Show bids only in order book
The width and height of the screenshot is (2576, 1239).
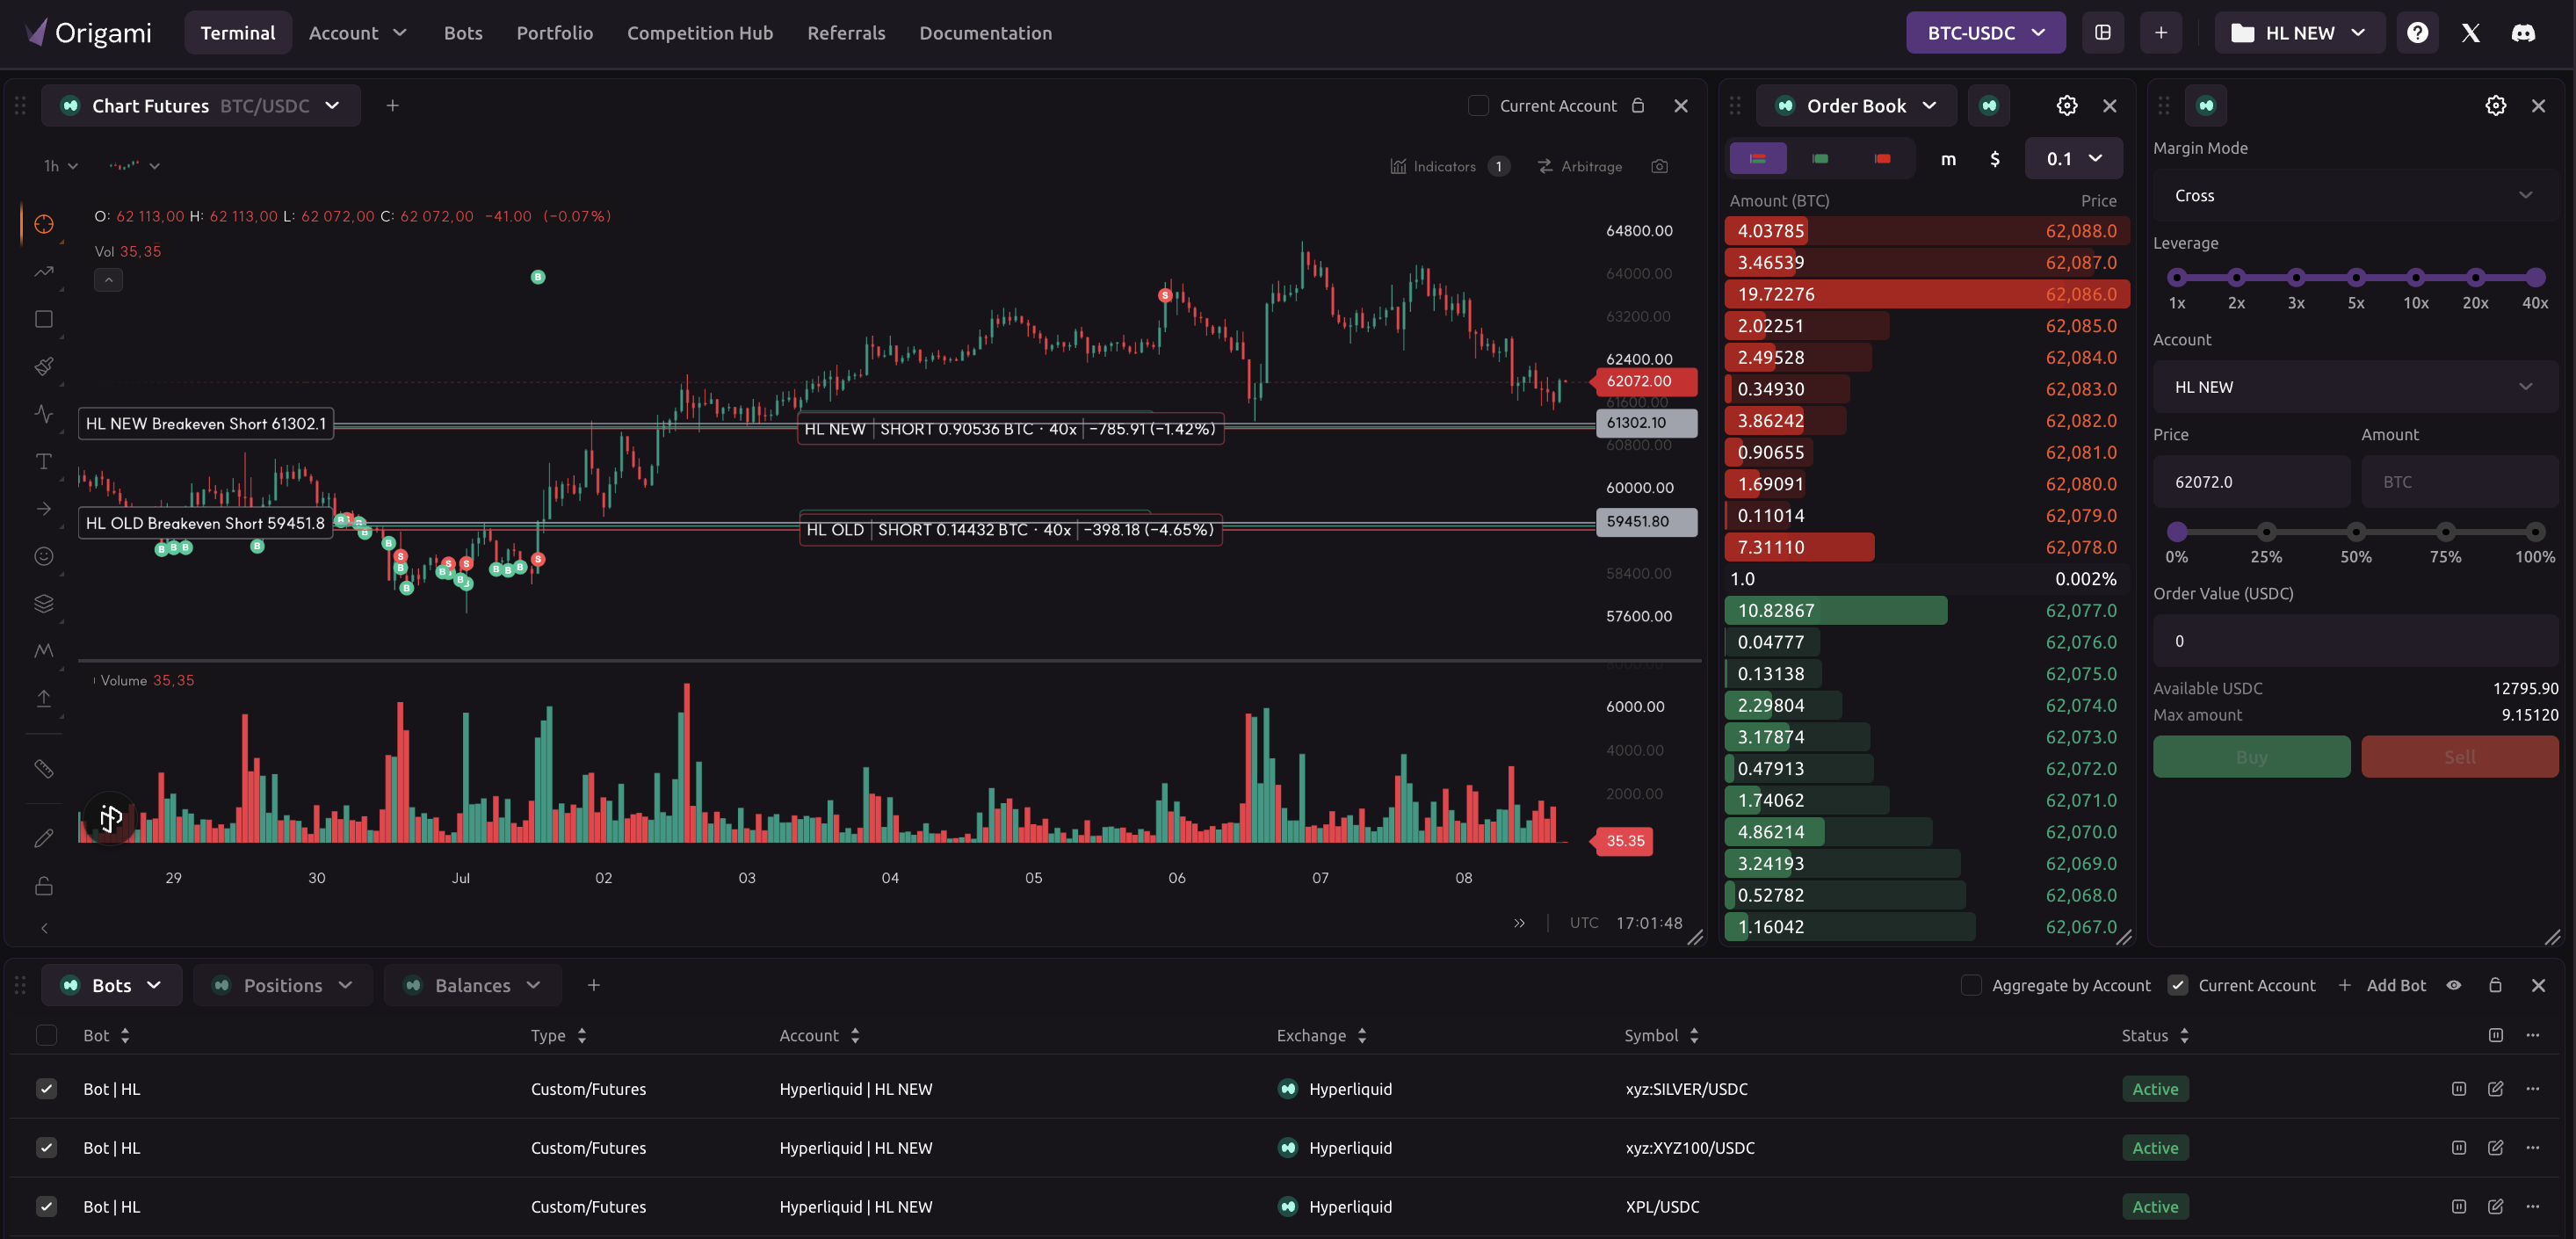[1820, 158]
